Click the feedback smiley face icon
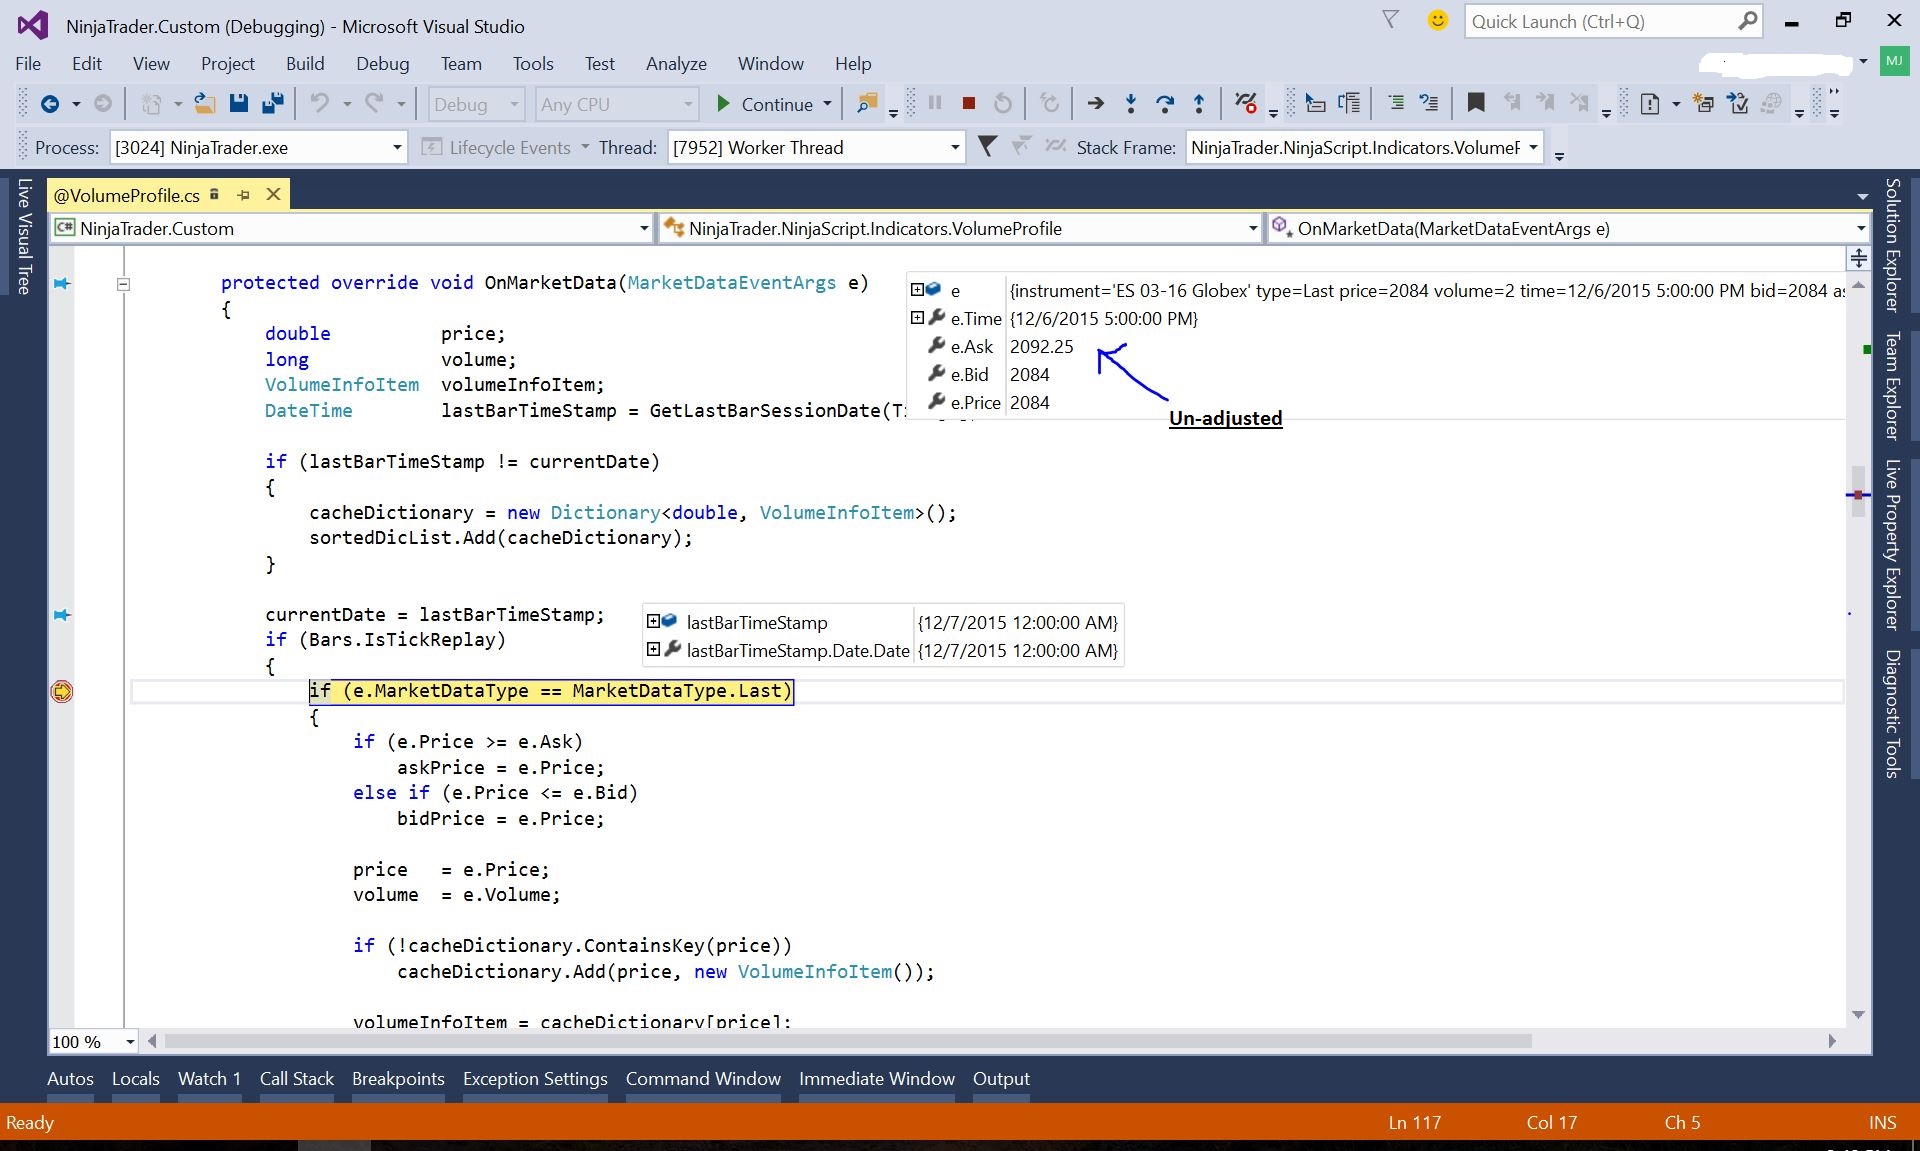Screen dimensions: 1920x1151 [x=1437, y=21]
